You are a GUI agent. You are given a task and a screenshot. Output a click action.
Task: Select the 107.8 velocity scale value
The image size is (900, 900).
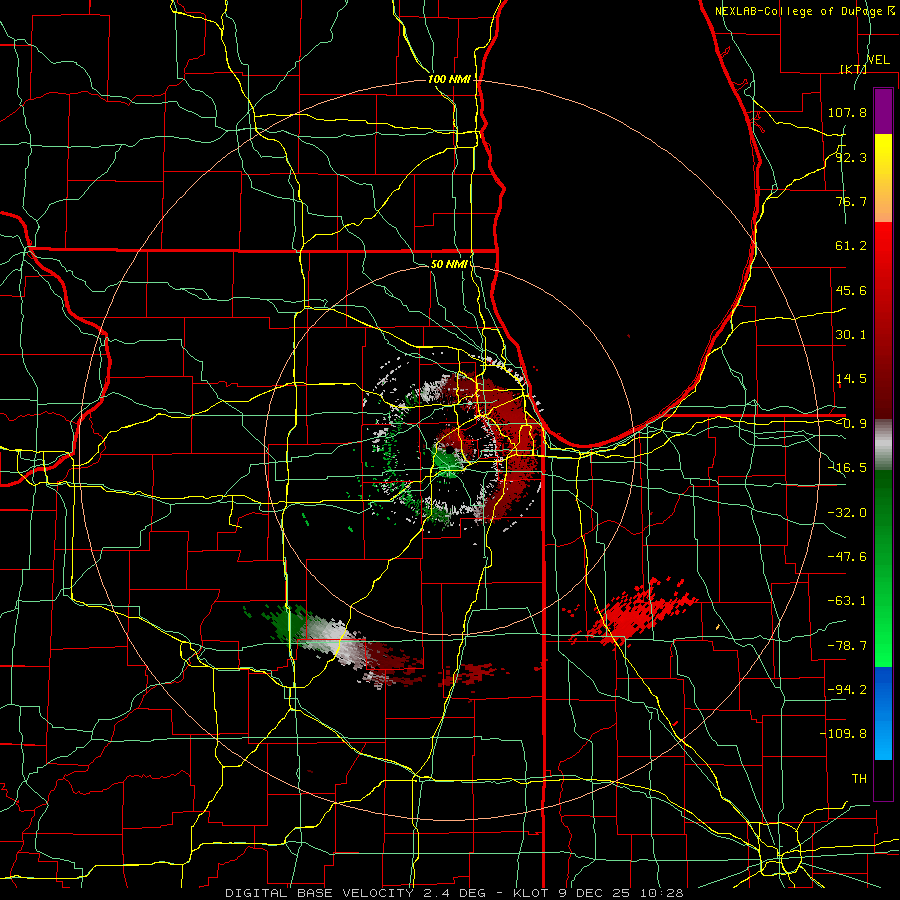pos(847,112)
